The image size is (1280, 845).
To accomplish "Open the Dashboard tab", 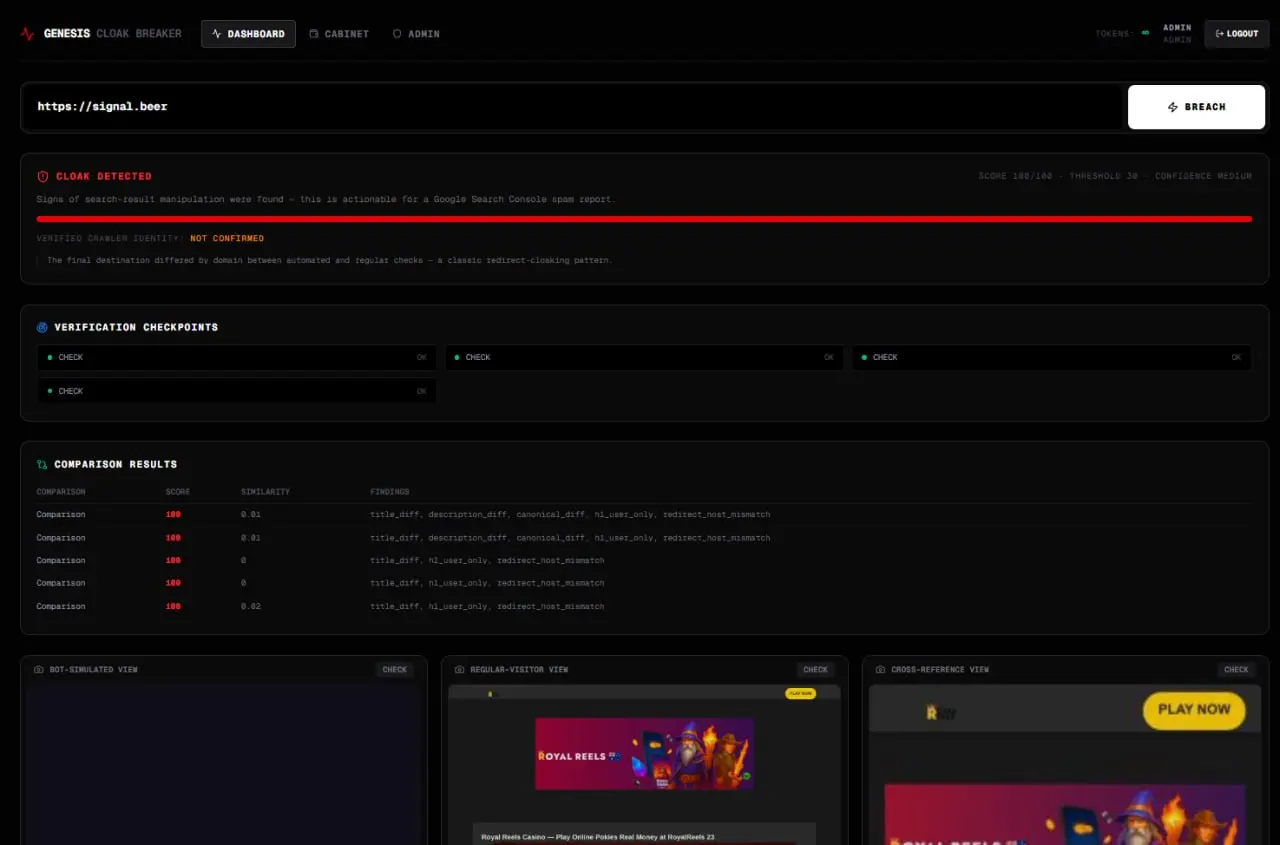I will pyautogui.click(x=248, y=34).
